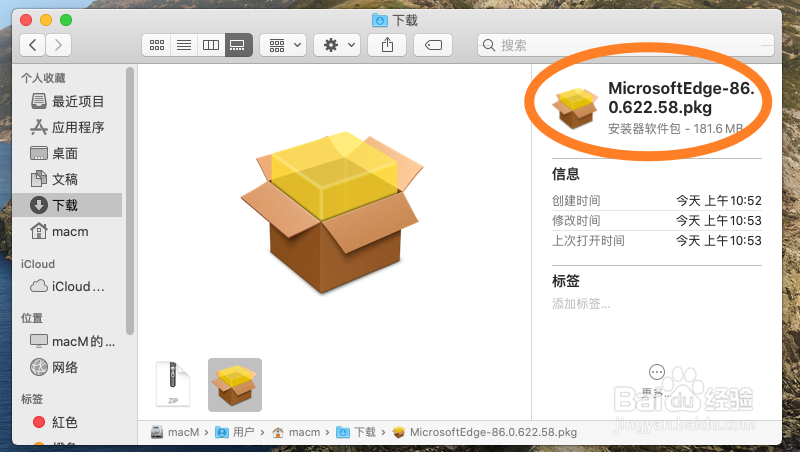The width and height of the screenshot is (800, 452).
Task: Click 用户 in the path bar
Action: click(235, 432)
